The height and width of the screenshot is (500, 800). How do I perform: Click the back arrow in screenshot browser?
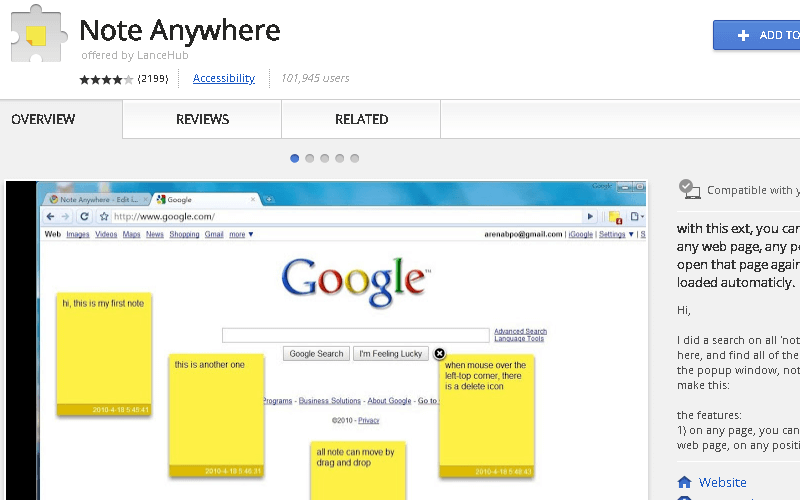click(x=50, y=216)
